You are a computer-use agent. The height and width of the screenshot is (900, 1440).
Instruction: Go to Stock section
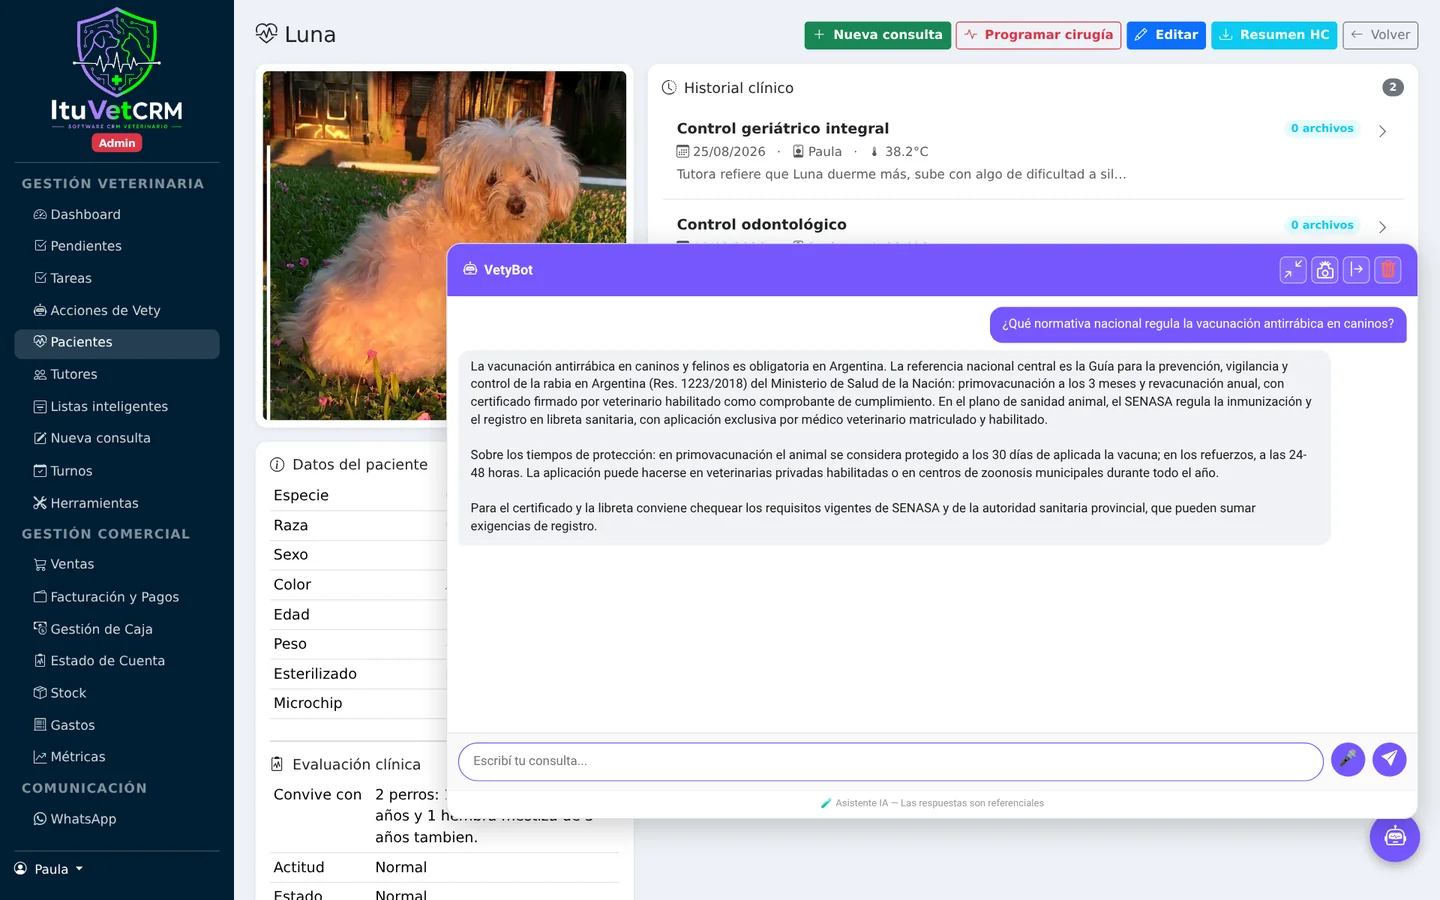pyautogui.click(x=117, y=693)
